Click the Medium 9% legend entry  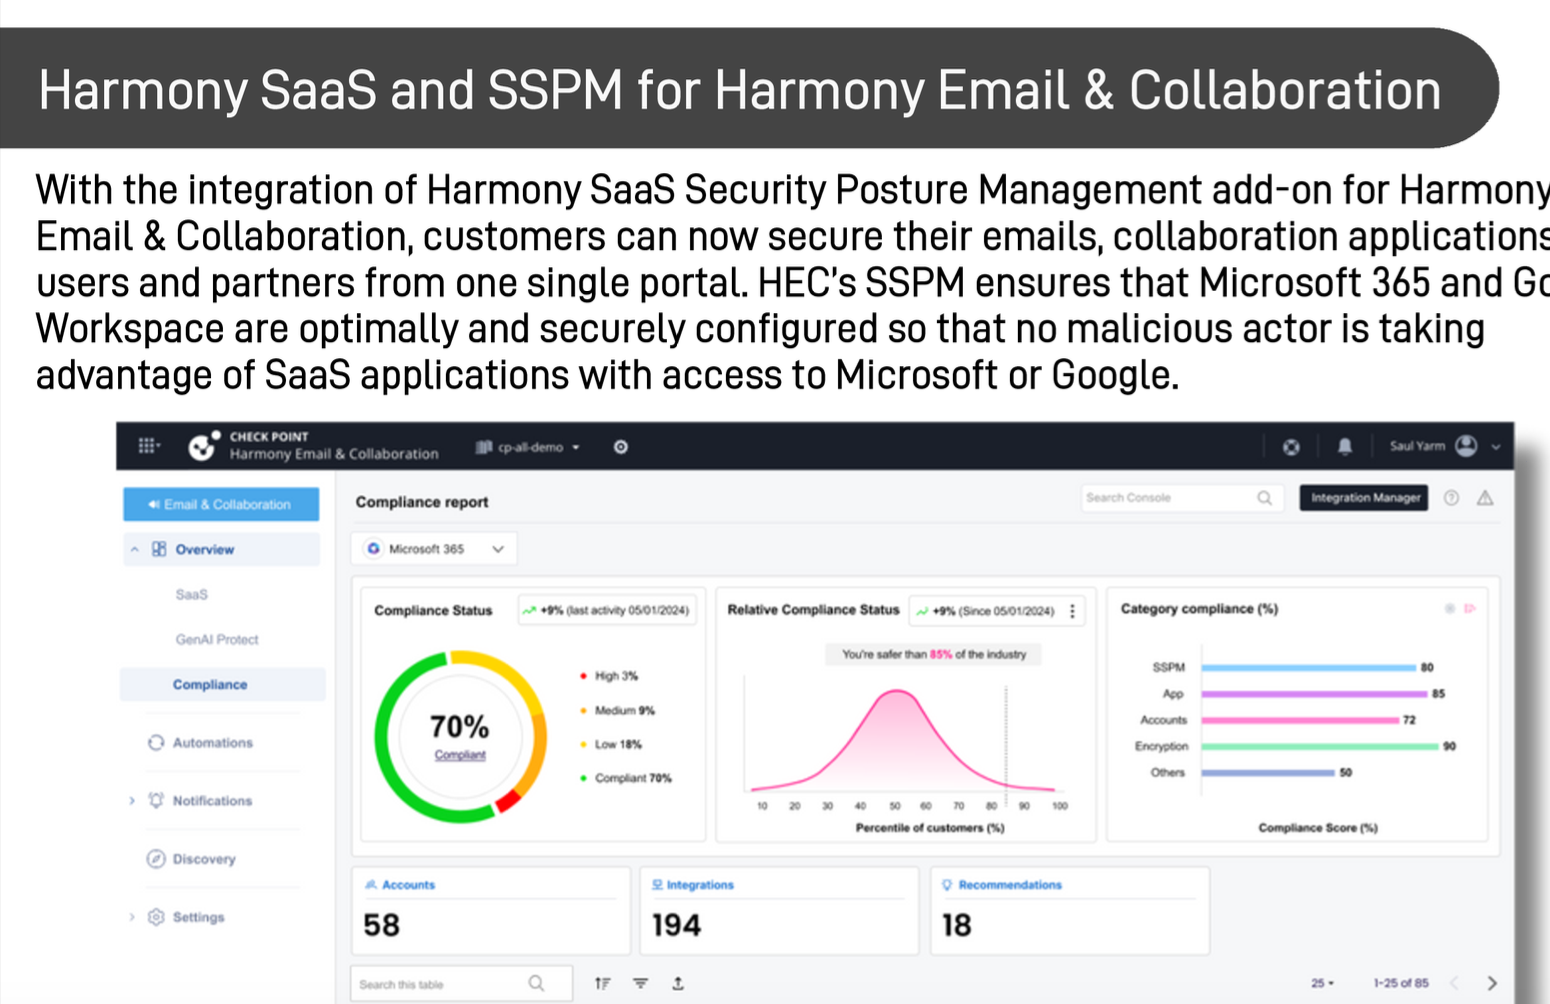[x=617, y=710]
